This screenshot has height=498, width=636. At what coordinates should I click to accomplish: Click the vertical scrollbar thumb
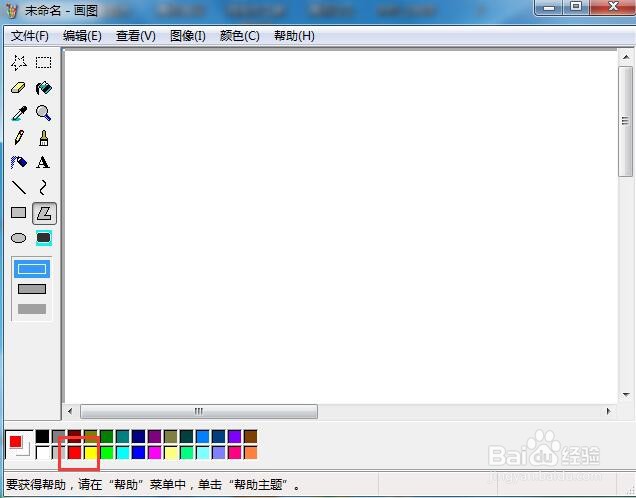pyautogui.click(x=625, y=121)
